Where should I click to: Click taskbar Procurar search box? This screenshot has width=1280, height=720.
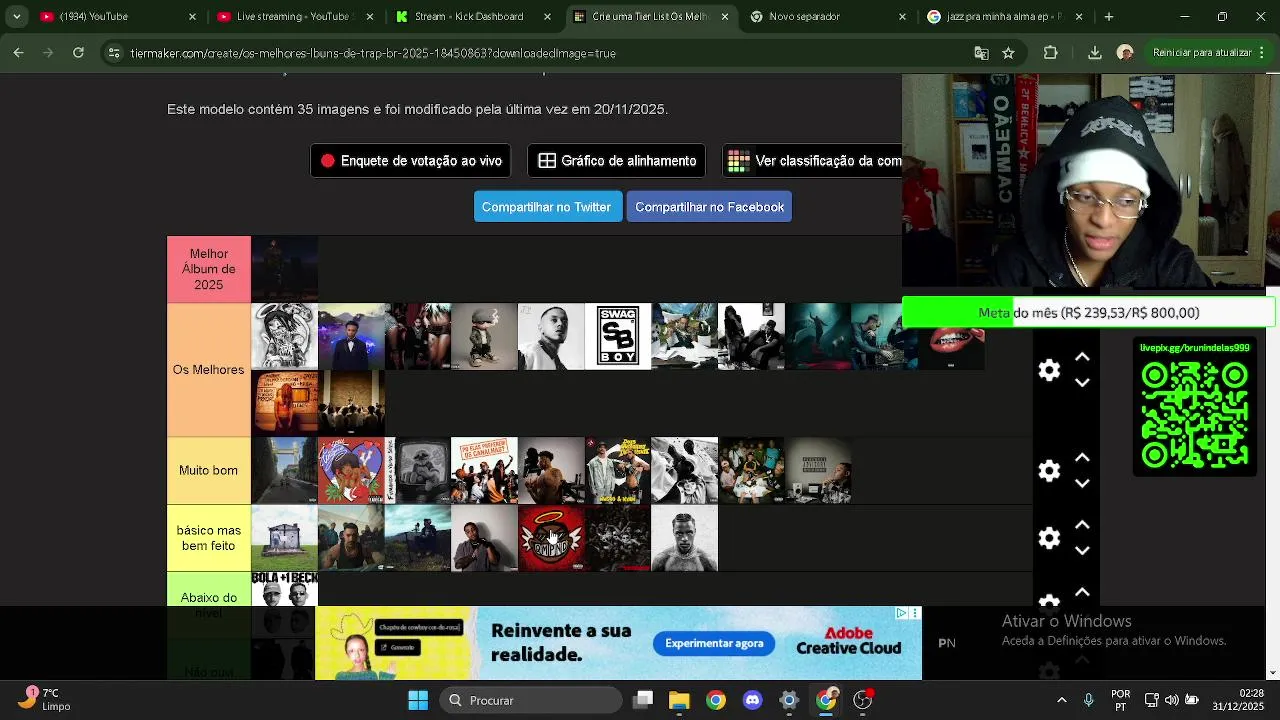coord(531,700)
